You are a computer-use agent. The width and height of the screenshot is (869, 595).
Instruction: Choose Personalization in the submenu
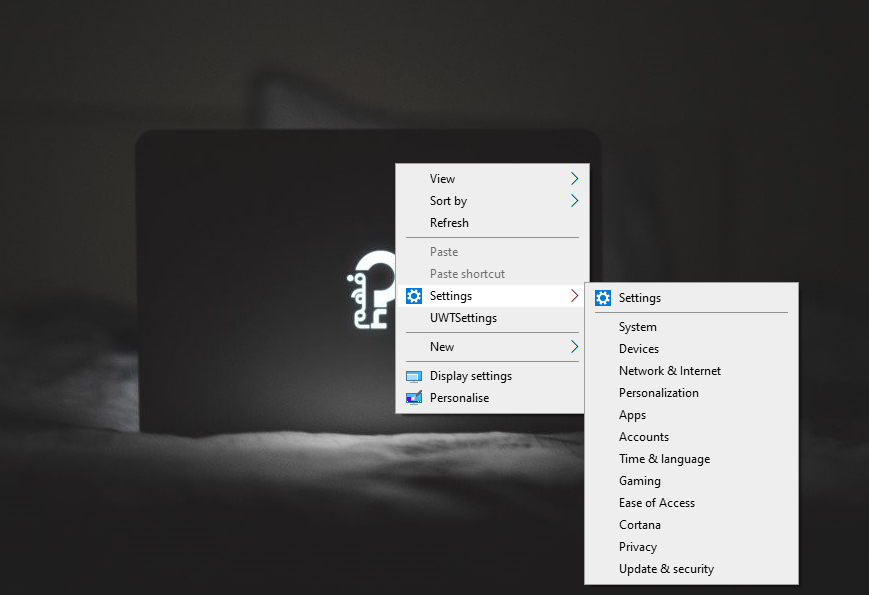(691, 393)
